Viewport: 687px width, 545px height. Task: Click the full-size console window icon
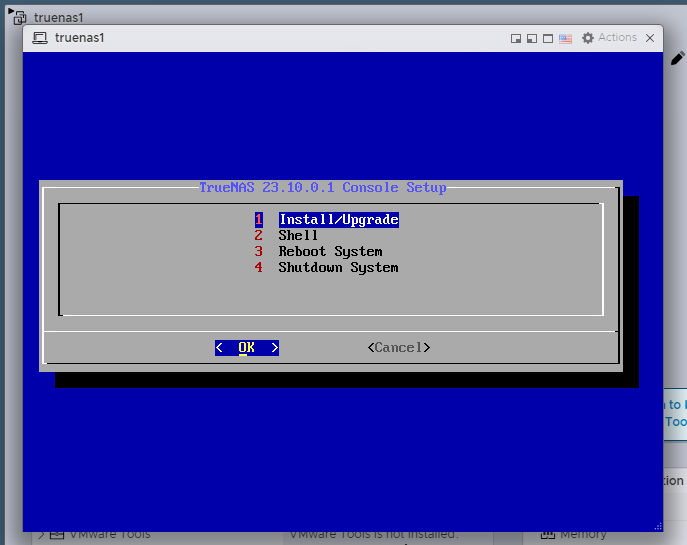[548, 38]
